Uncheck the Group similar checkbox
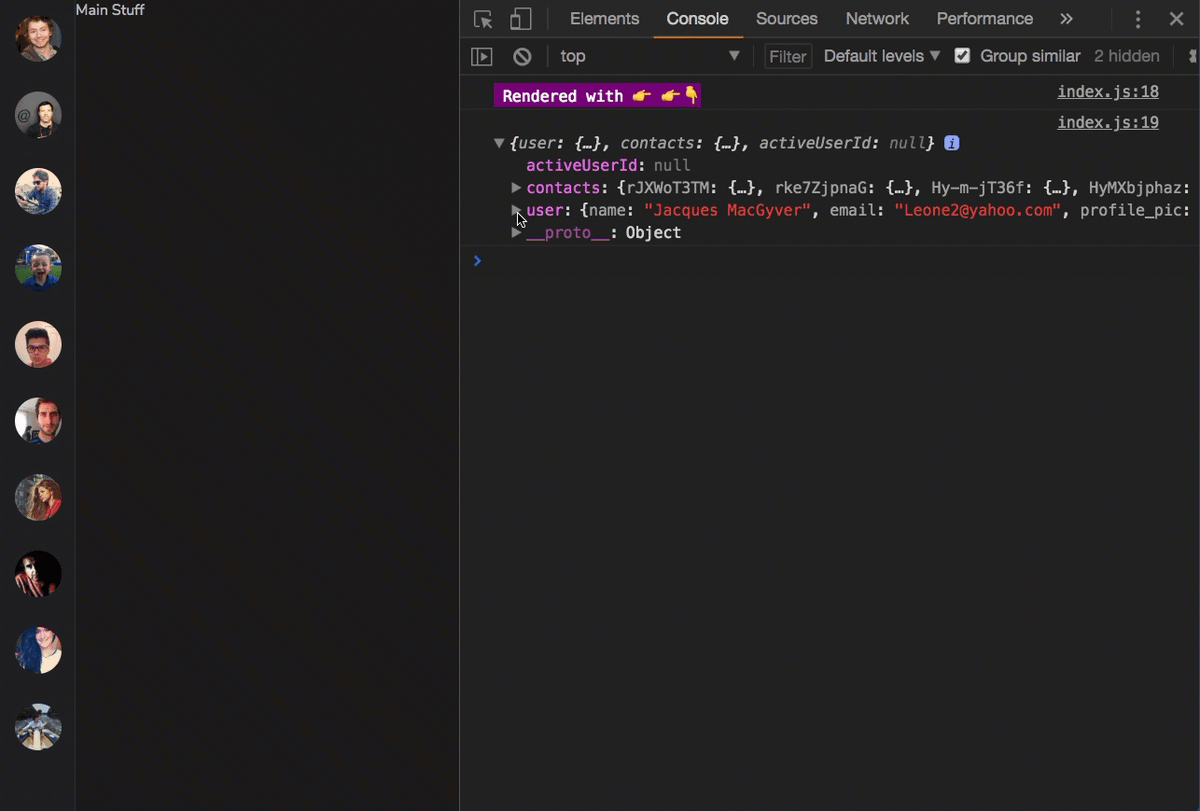Viewport: 1200px width, 811px height. tap(962, 56)
